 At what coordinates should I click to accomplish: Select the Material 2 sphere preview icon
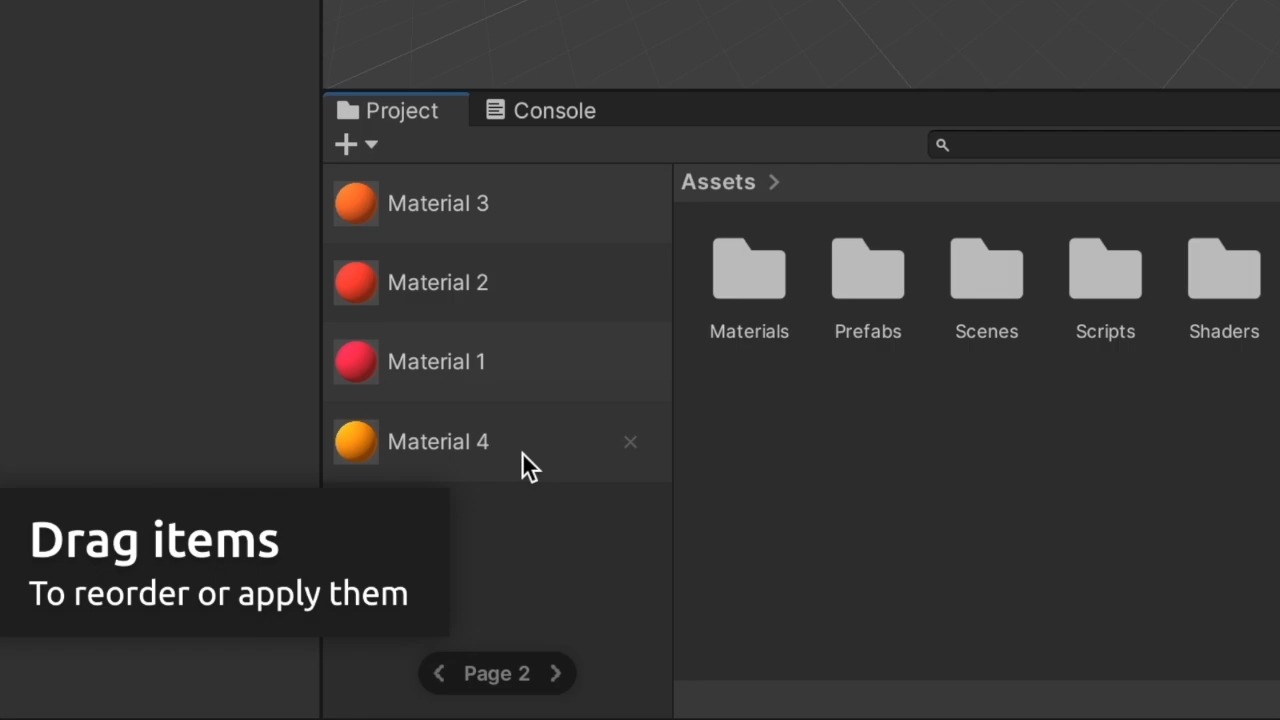point(356,282)
